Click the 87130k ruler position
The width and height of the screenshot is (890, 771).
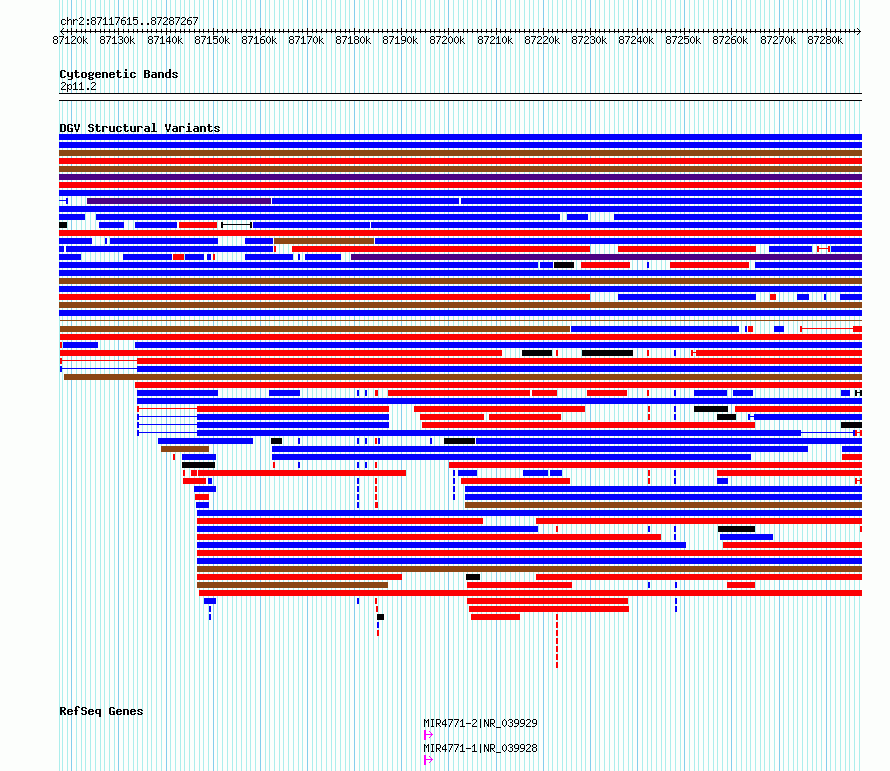pos(117,40)
